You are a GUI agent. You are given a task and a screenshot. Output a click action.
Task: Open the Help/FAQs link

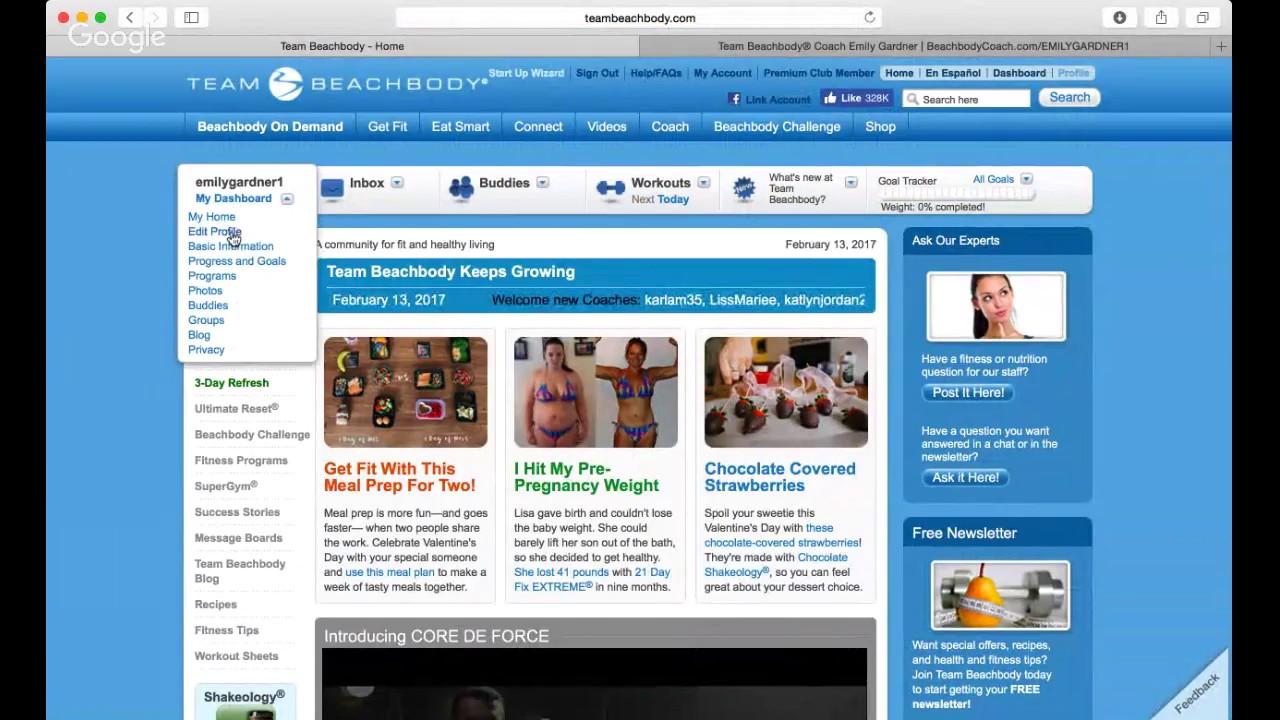656,73
